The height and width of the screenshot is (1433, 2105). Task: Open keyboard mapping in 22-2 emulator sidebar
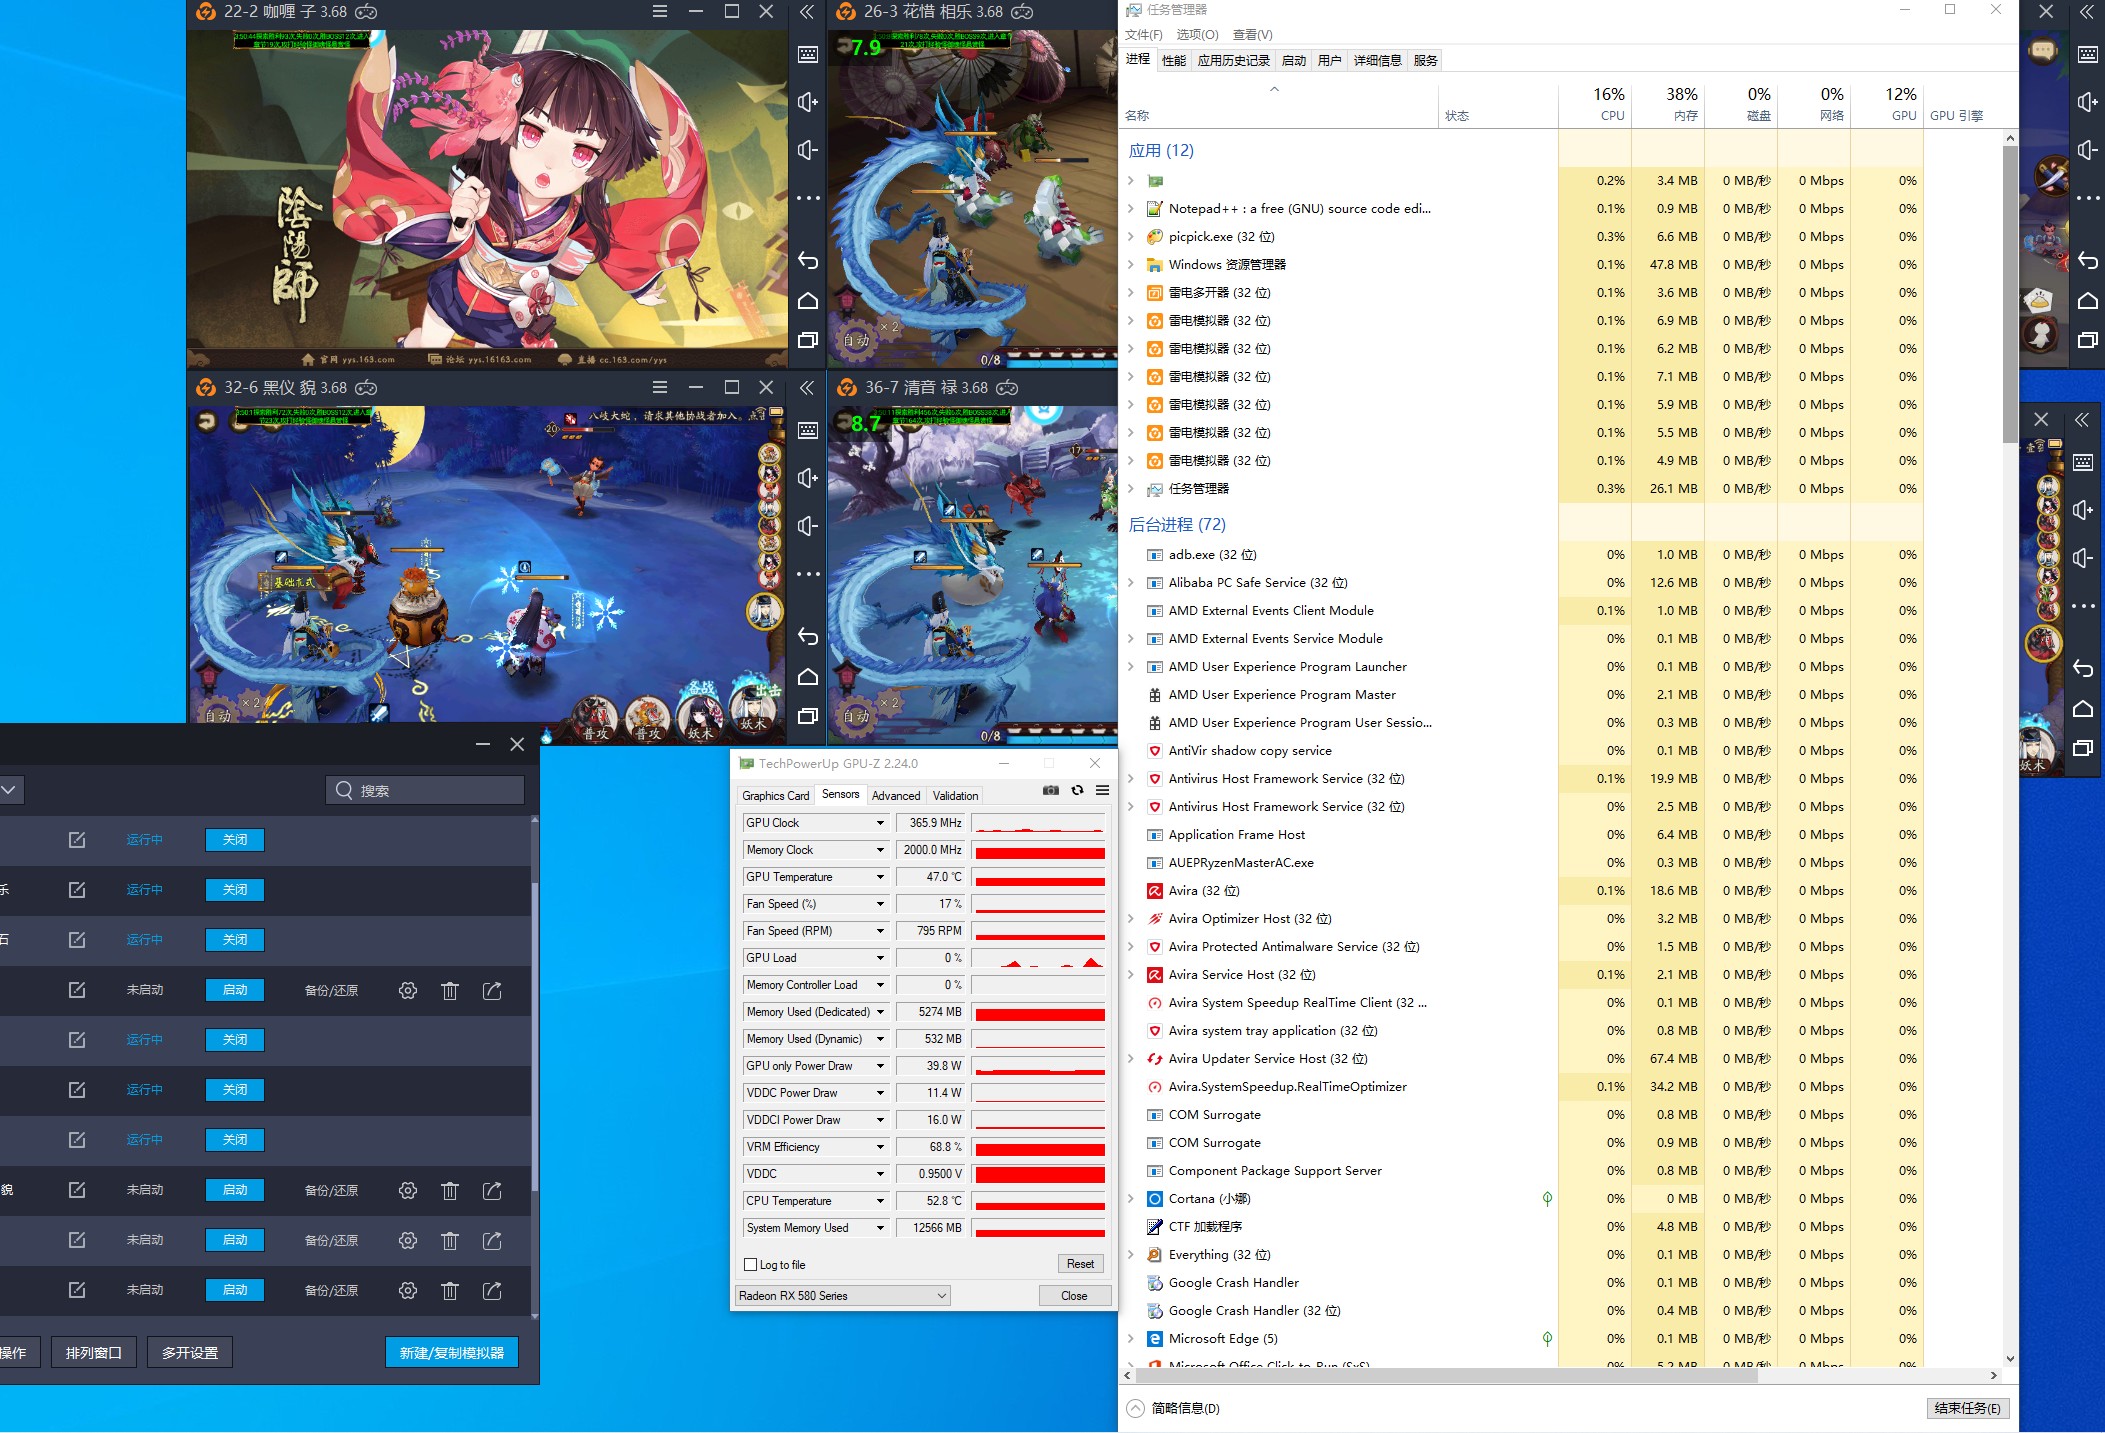pyautogui.click(x=808, y=54)
